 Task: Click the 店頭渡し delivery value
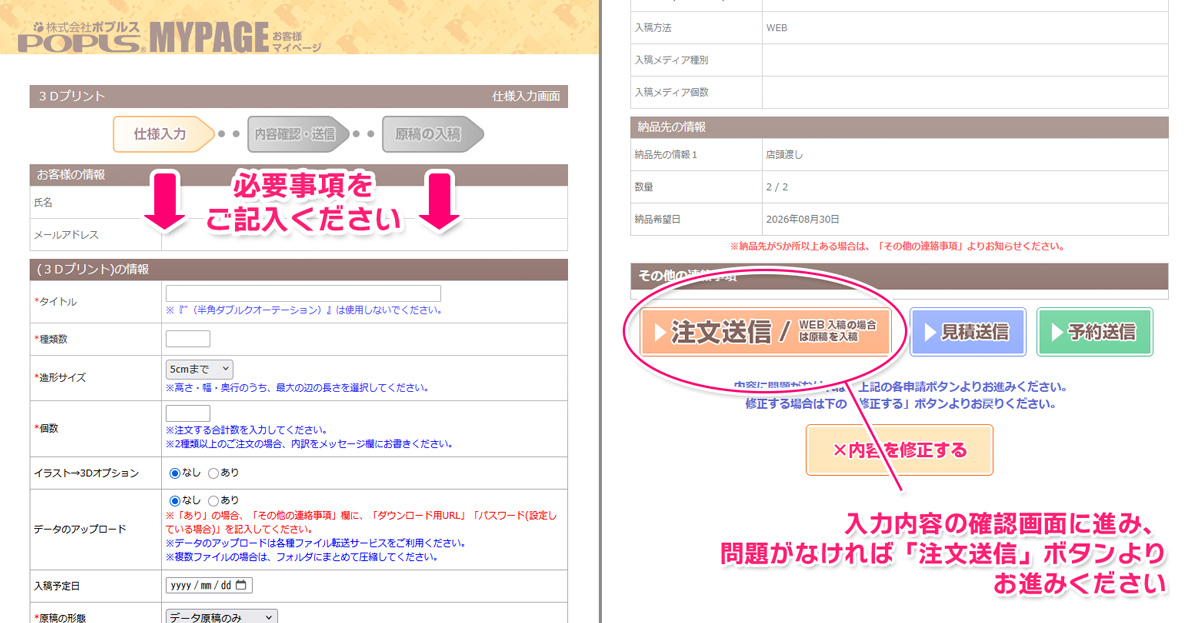pyautogui.click(x=784, y=155)
